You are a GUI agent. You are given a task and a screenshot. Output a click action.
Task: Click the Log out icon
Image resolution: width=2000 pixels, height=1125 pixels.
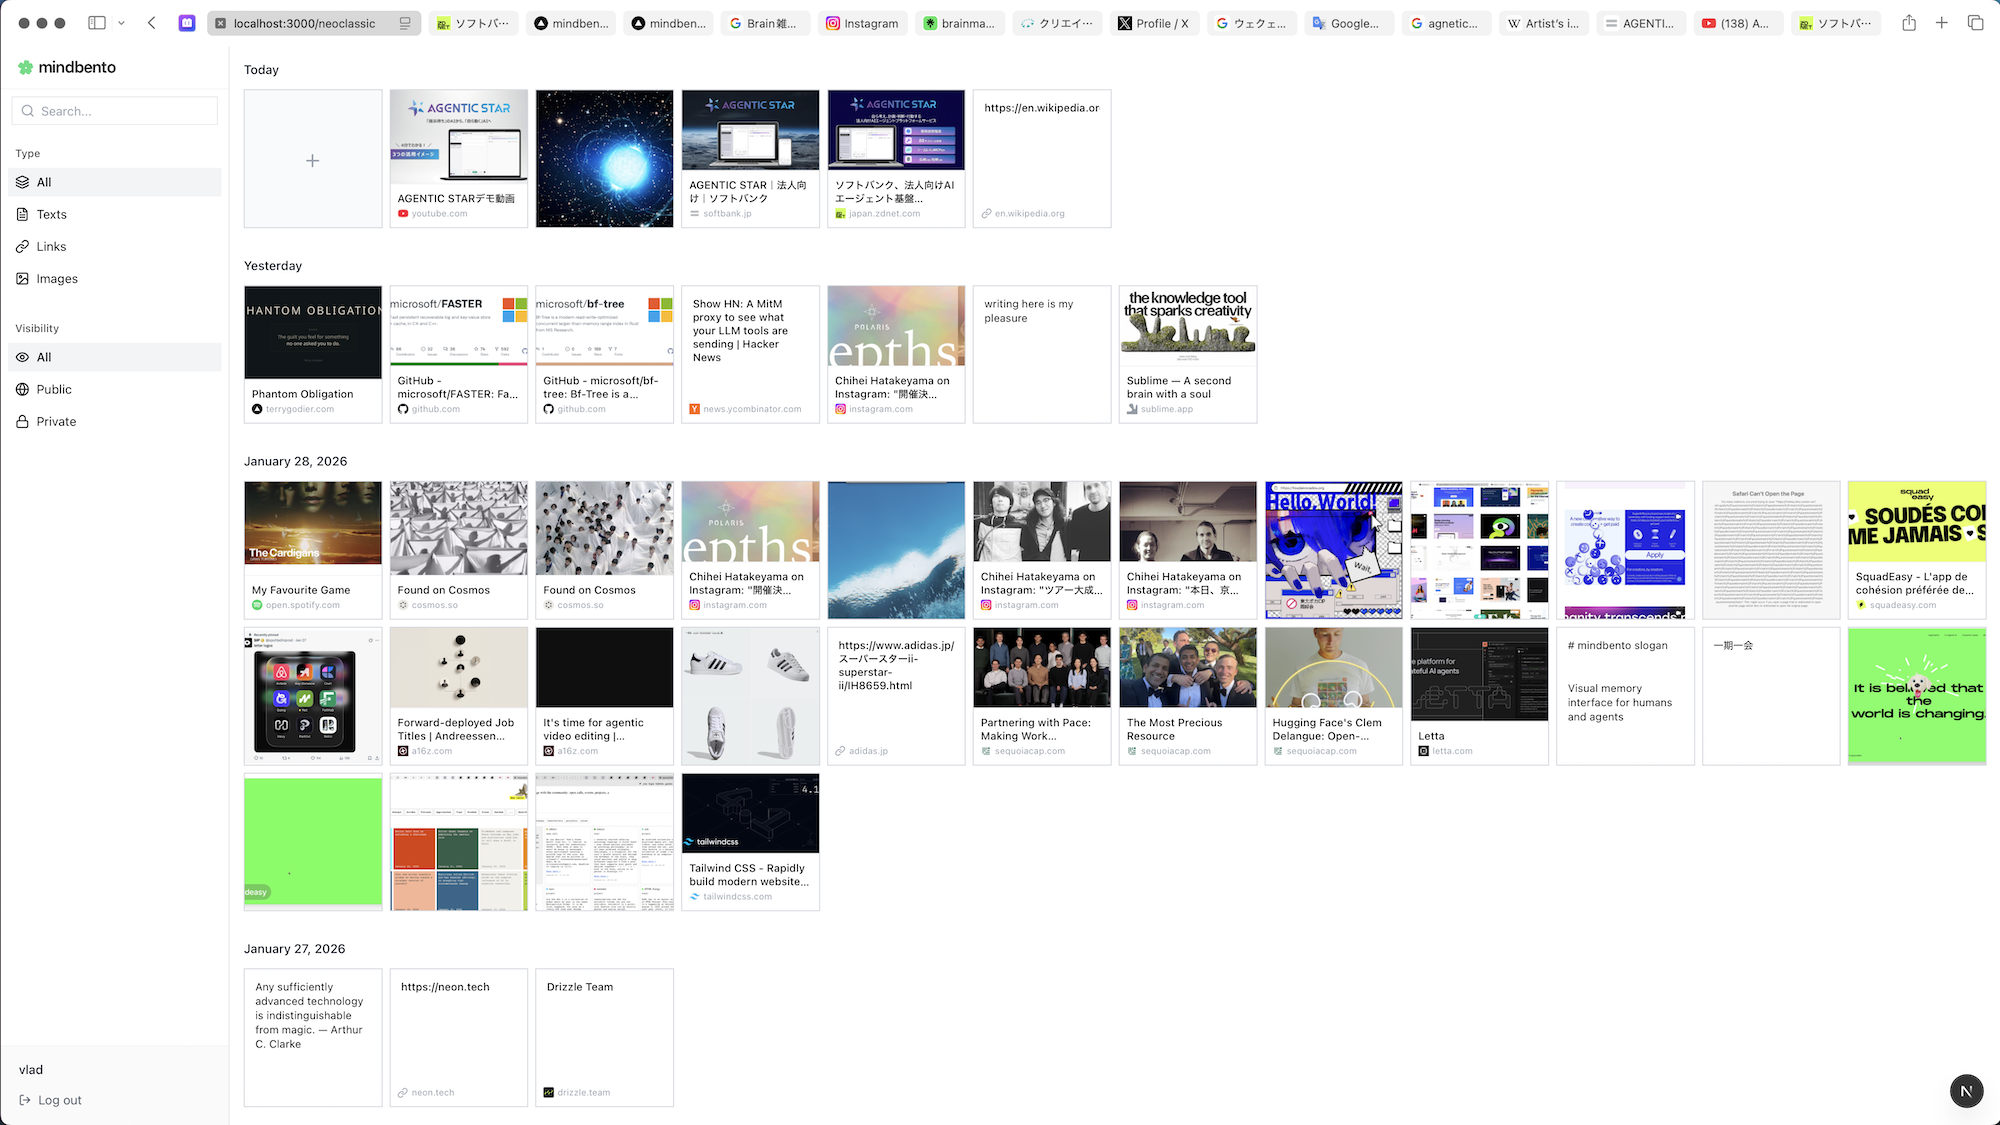[25, 1100]
